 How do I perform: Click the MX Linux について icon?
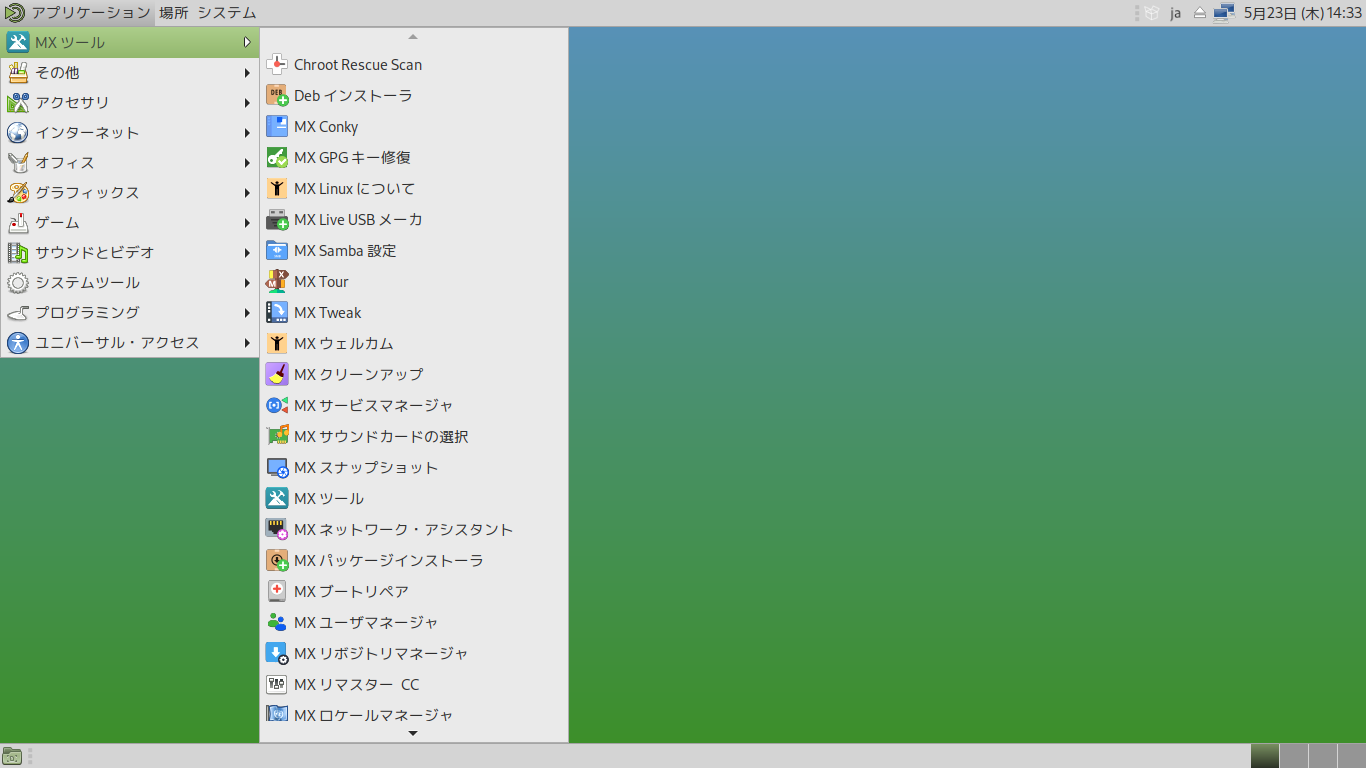point(277,189)
